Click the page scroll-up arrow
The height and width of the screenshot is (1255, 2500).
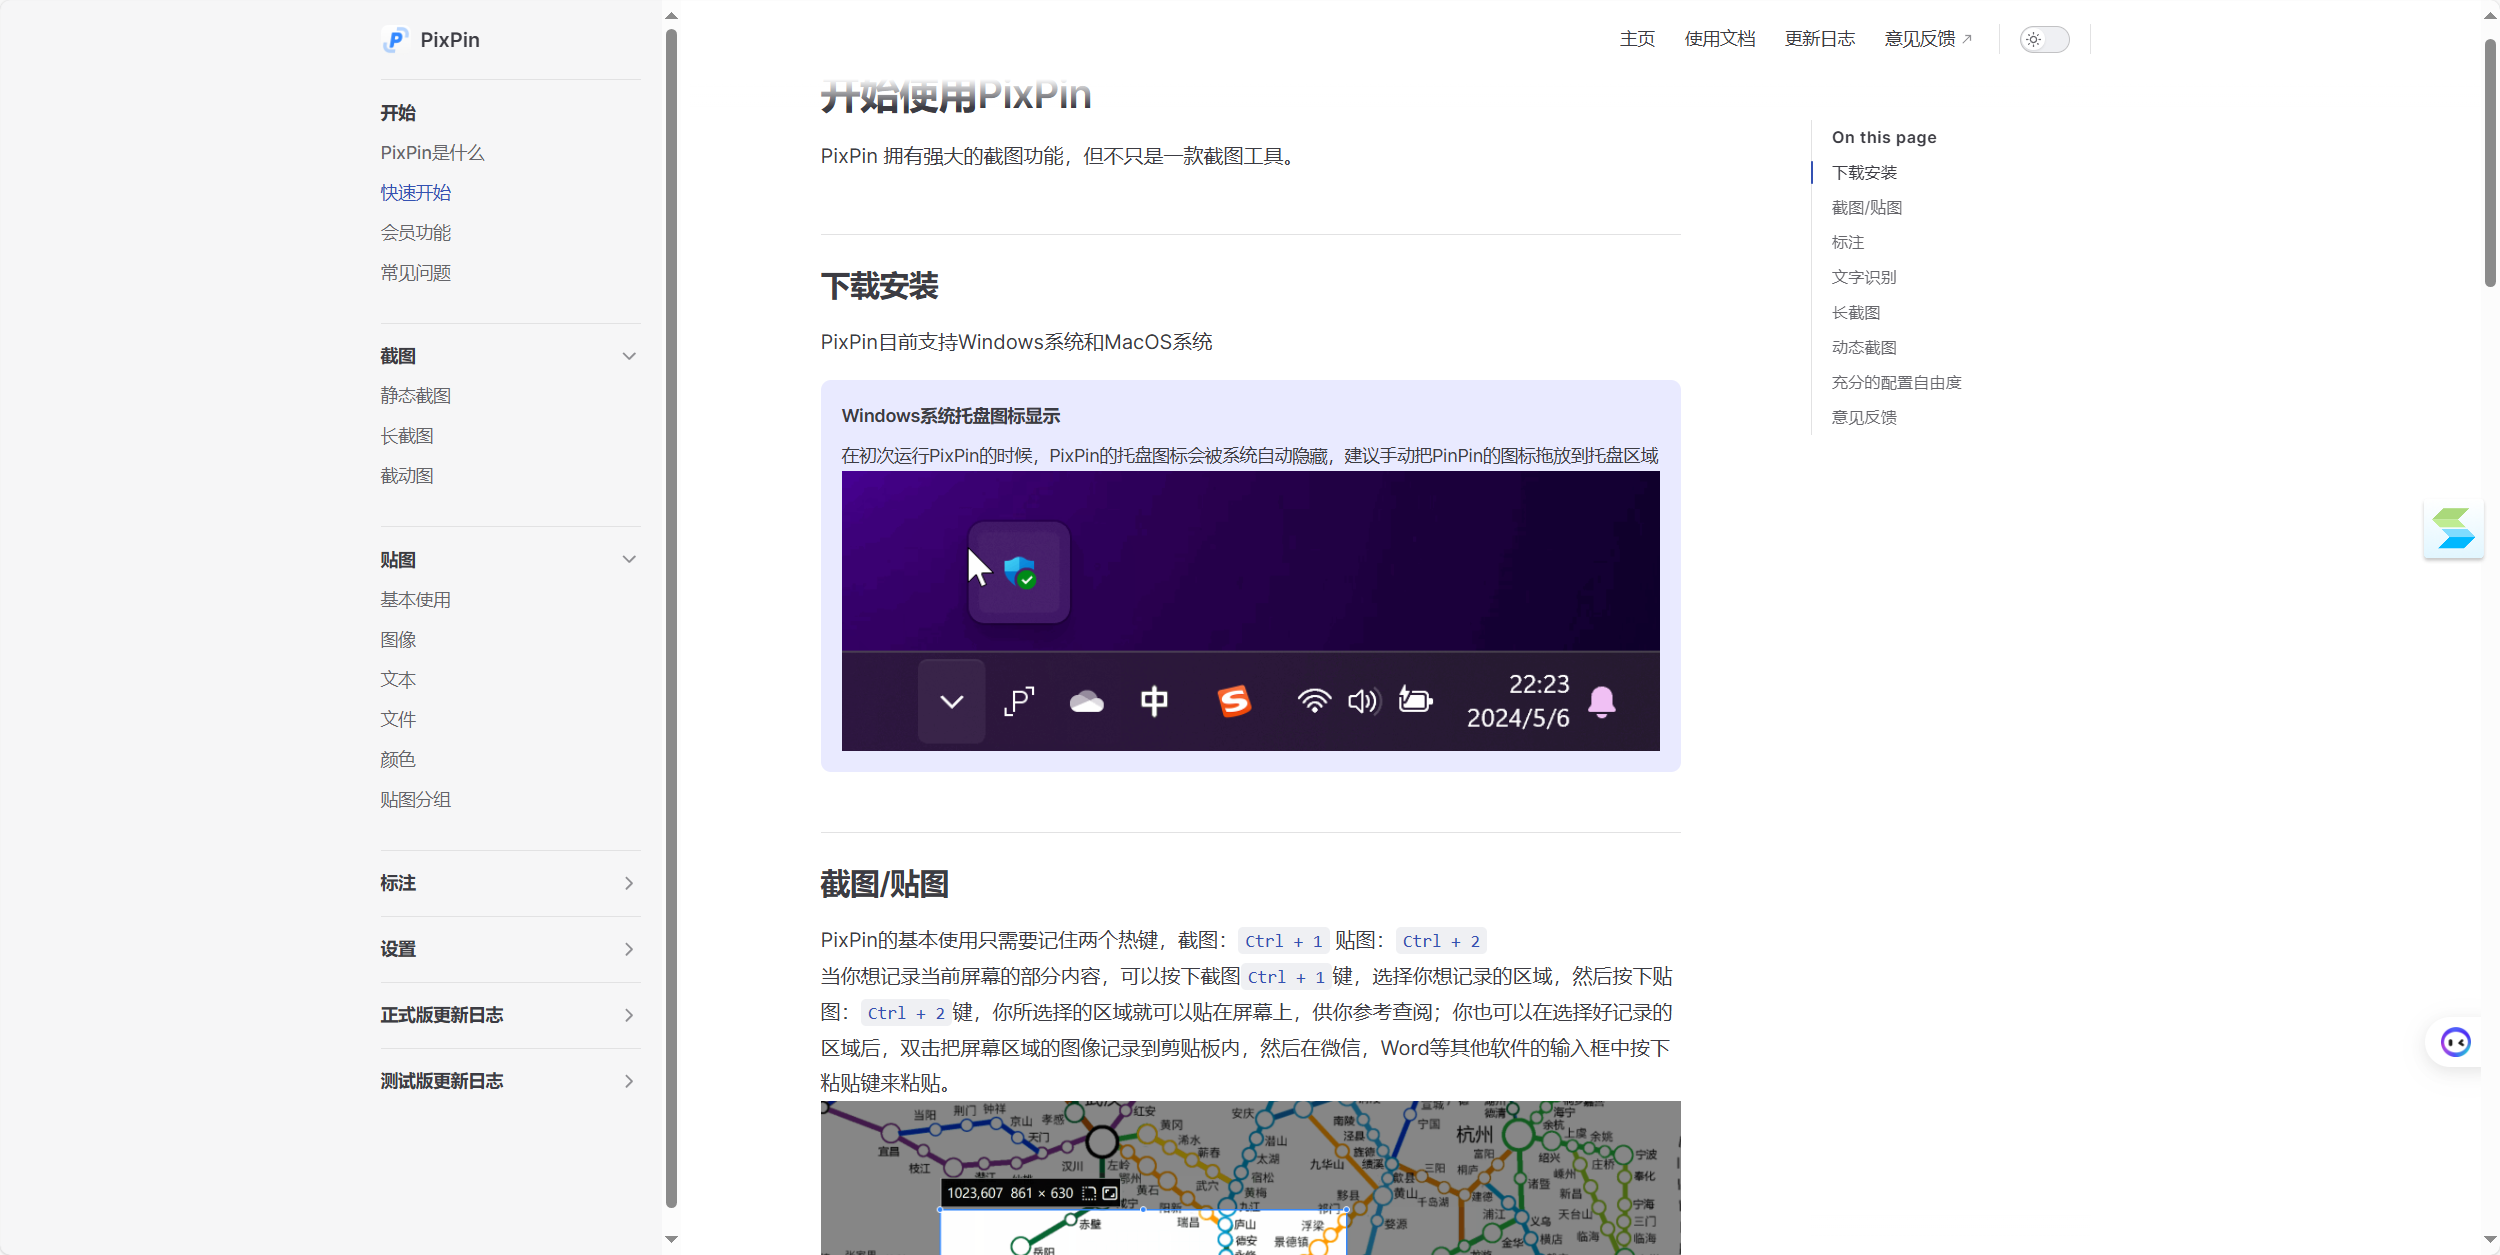[x=2490, y=15]
